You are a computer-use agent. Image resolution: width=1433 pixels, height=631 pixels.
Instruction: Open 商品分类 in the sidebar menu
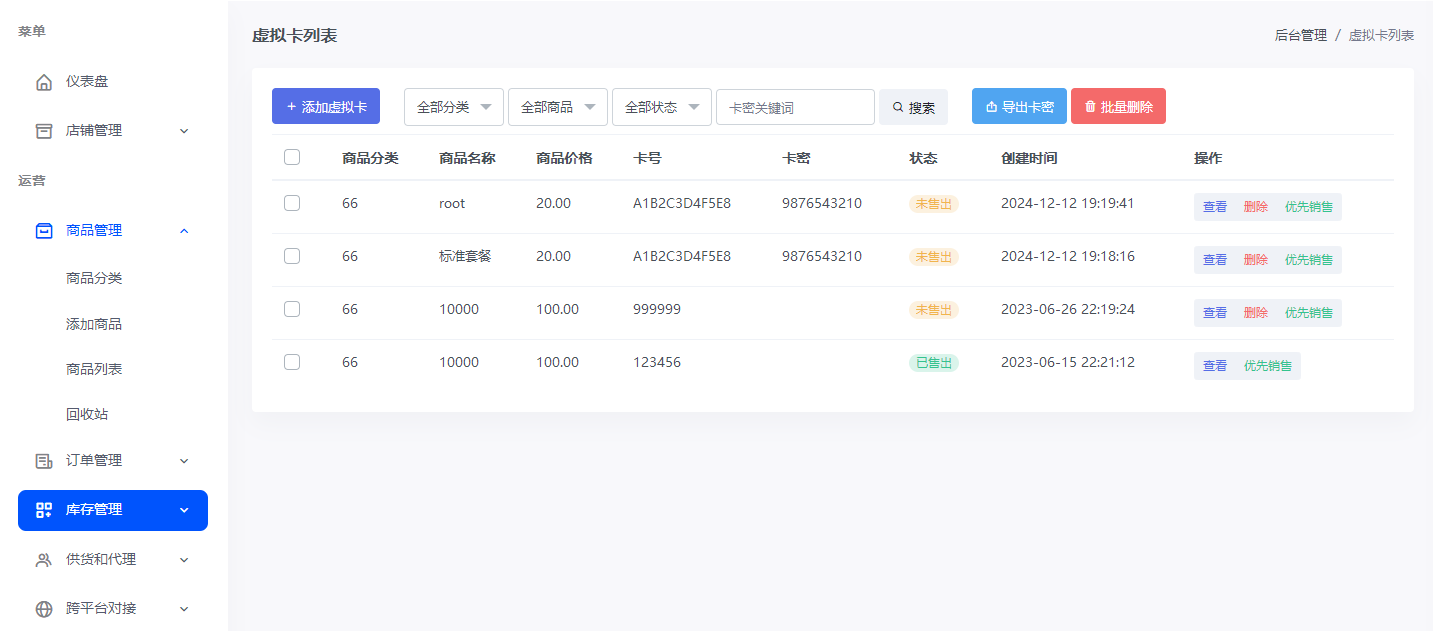[94, 279]
